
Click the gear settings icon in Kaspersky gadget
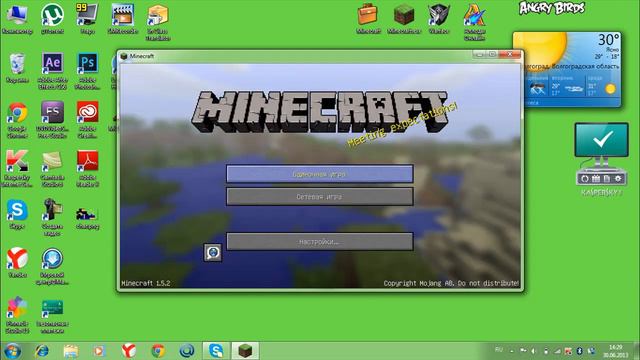[618, 179]
